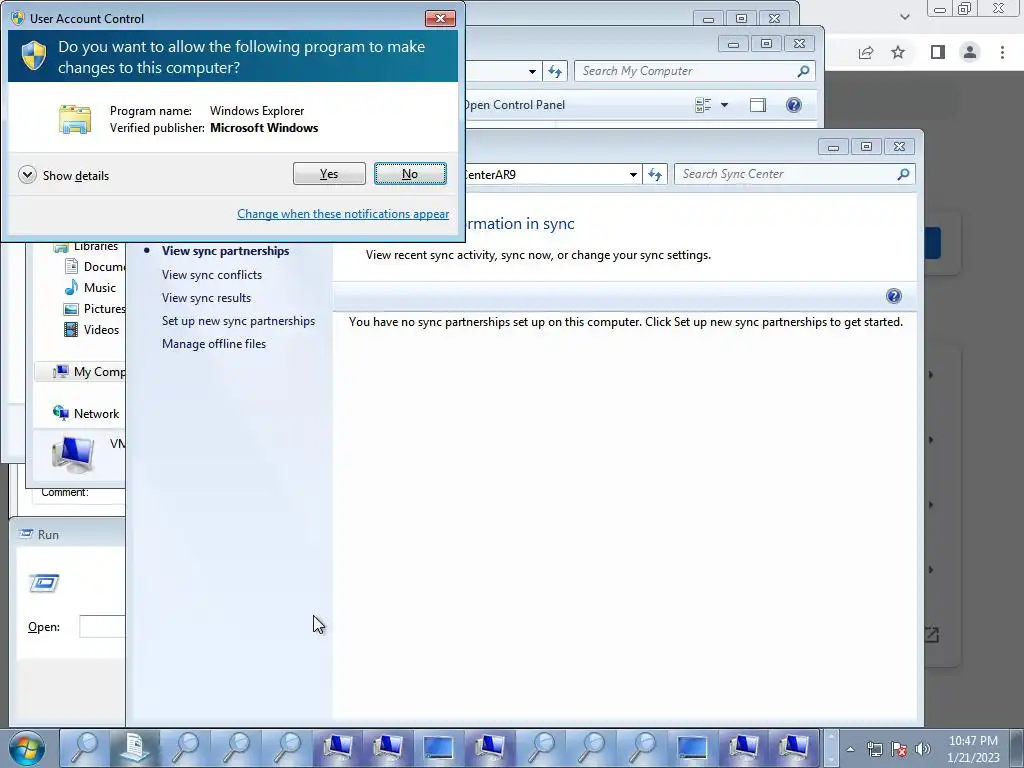Click the document icon in the taskbar
The height and width of the screenshot is (768, 1024).
tap(134, 748)
